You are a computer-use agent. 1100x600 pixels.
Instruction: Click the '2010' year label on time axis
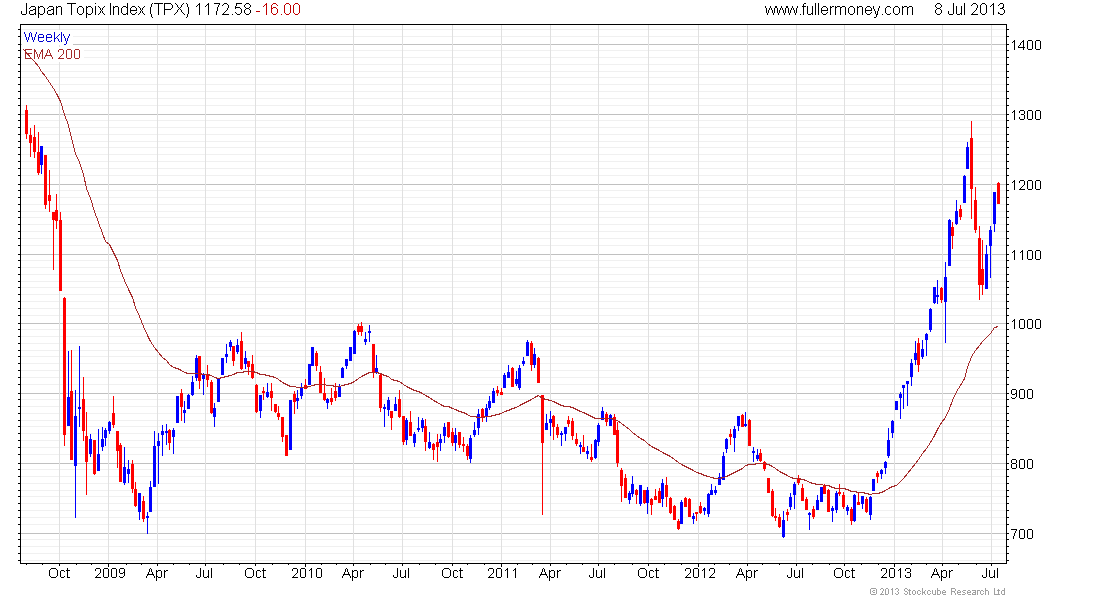pyautogui.click(x=307, y=573)
